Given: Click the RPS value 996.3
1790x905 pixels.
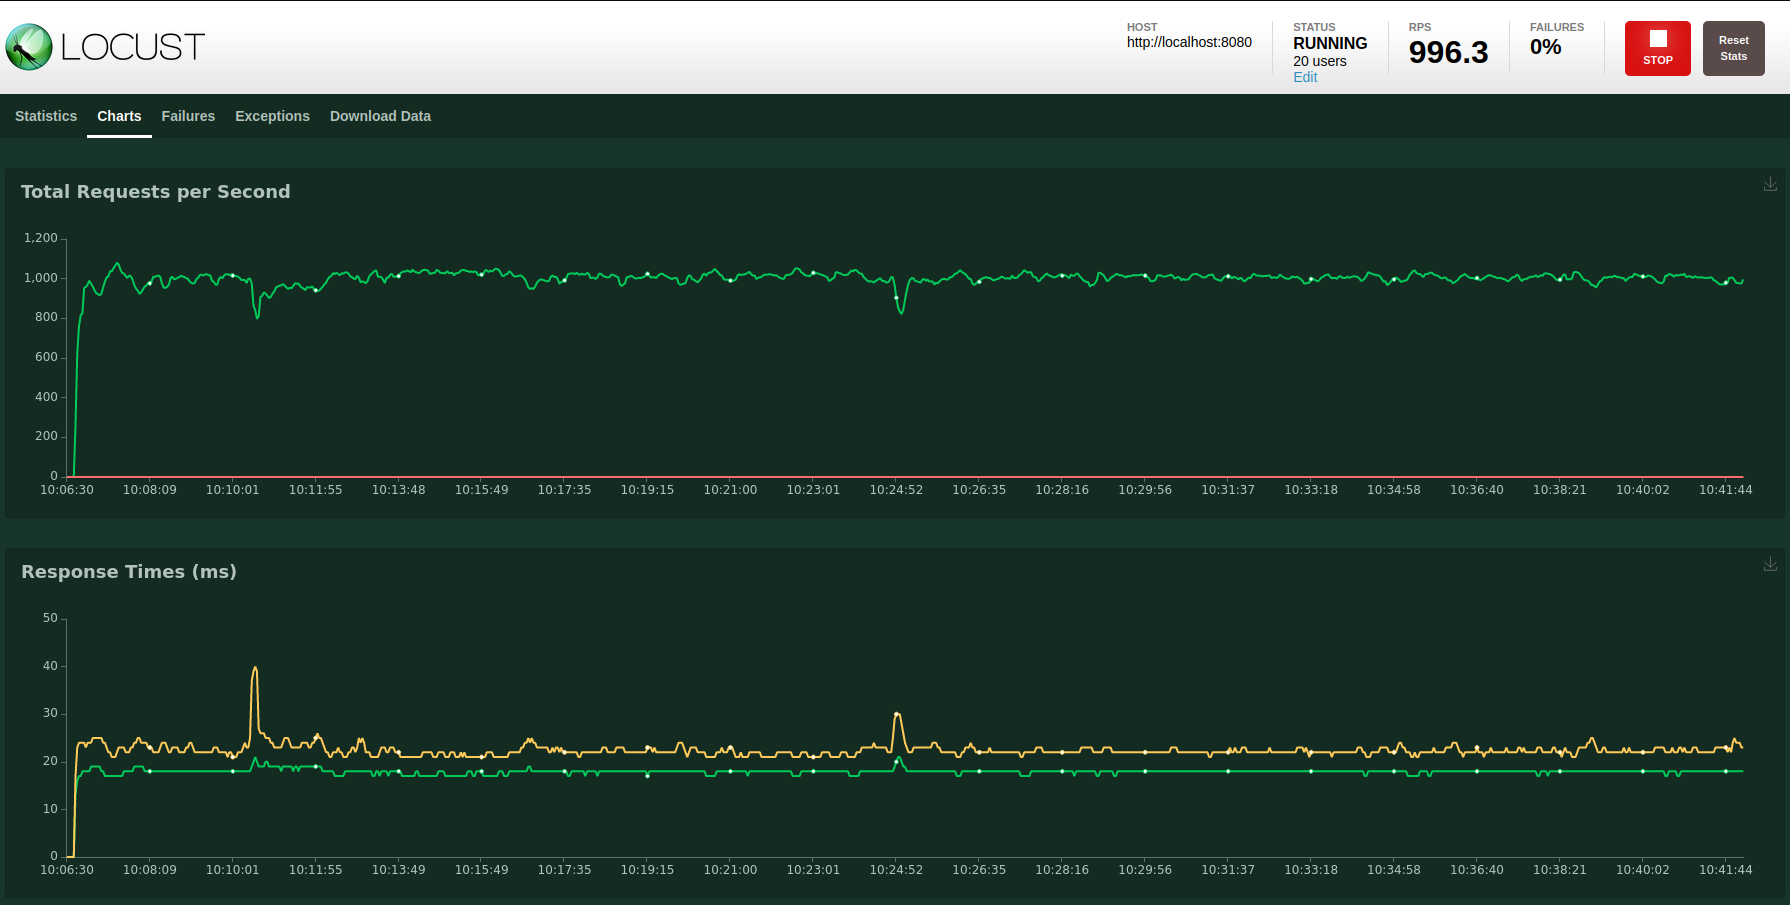Looking at the screenshot, I should 1448,52.
